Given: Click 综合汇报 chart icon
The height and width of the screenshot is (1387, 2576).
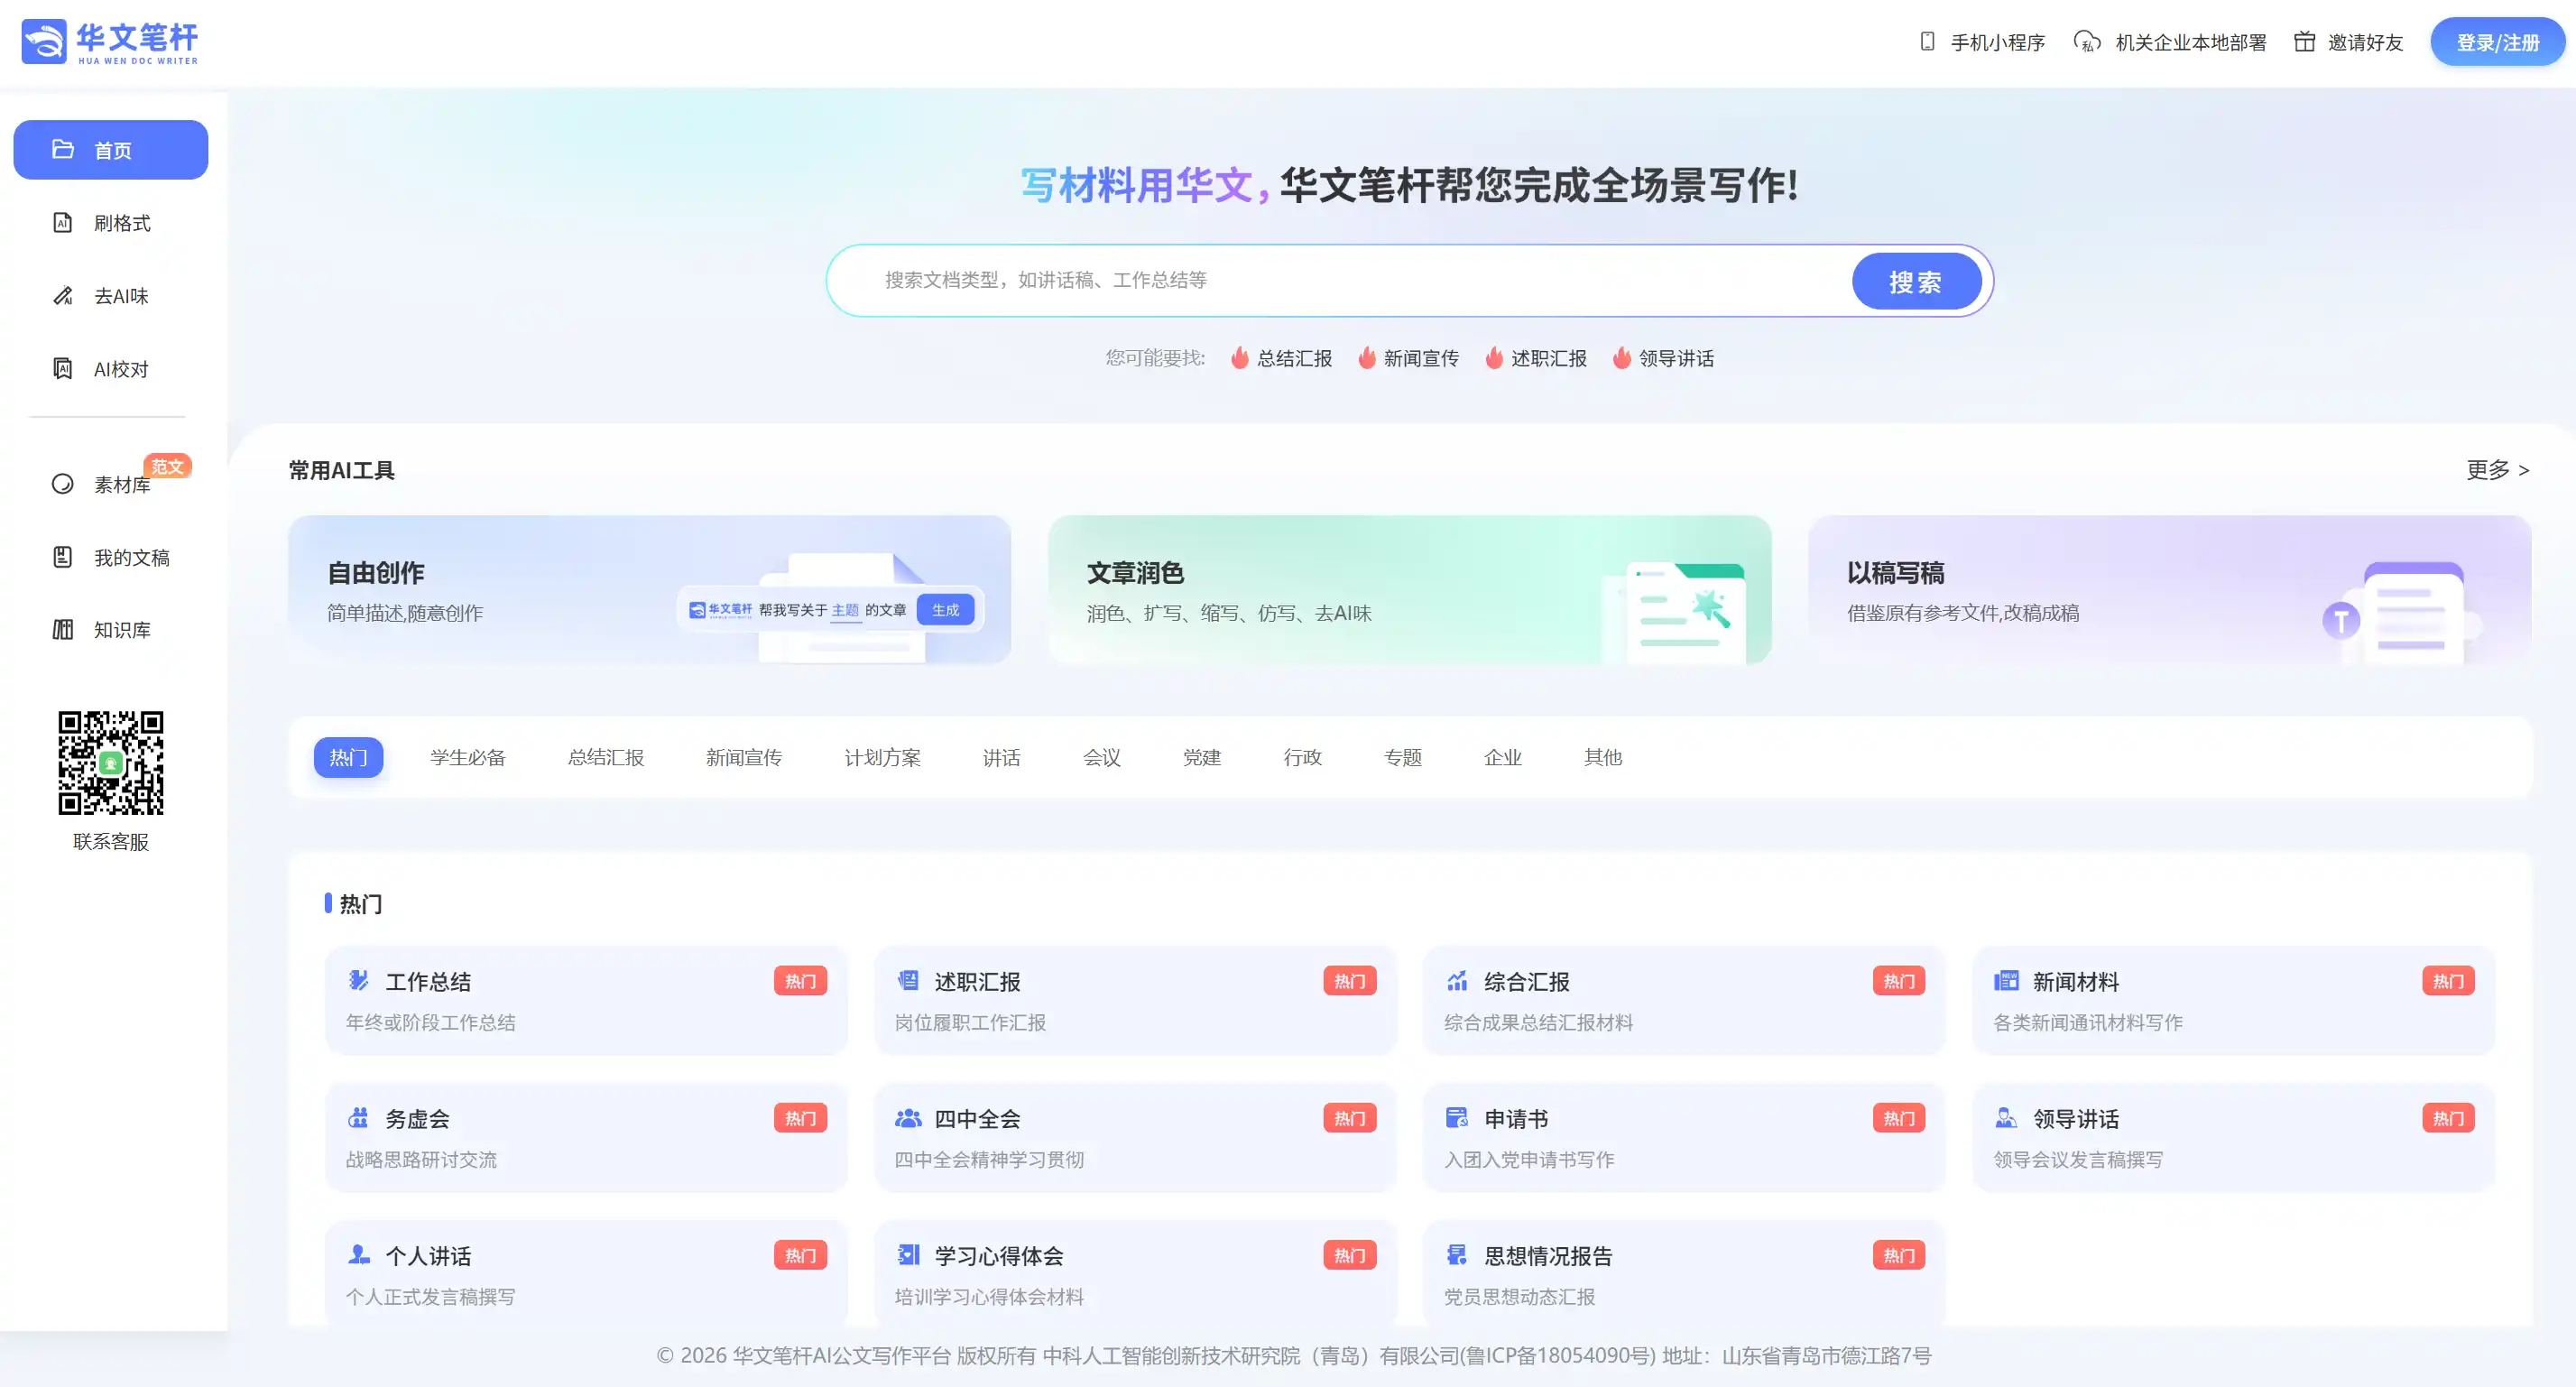Looking at the screenshot, I should tap(1457, 980).
